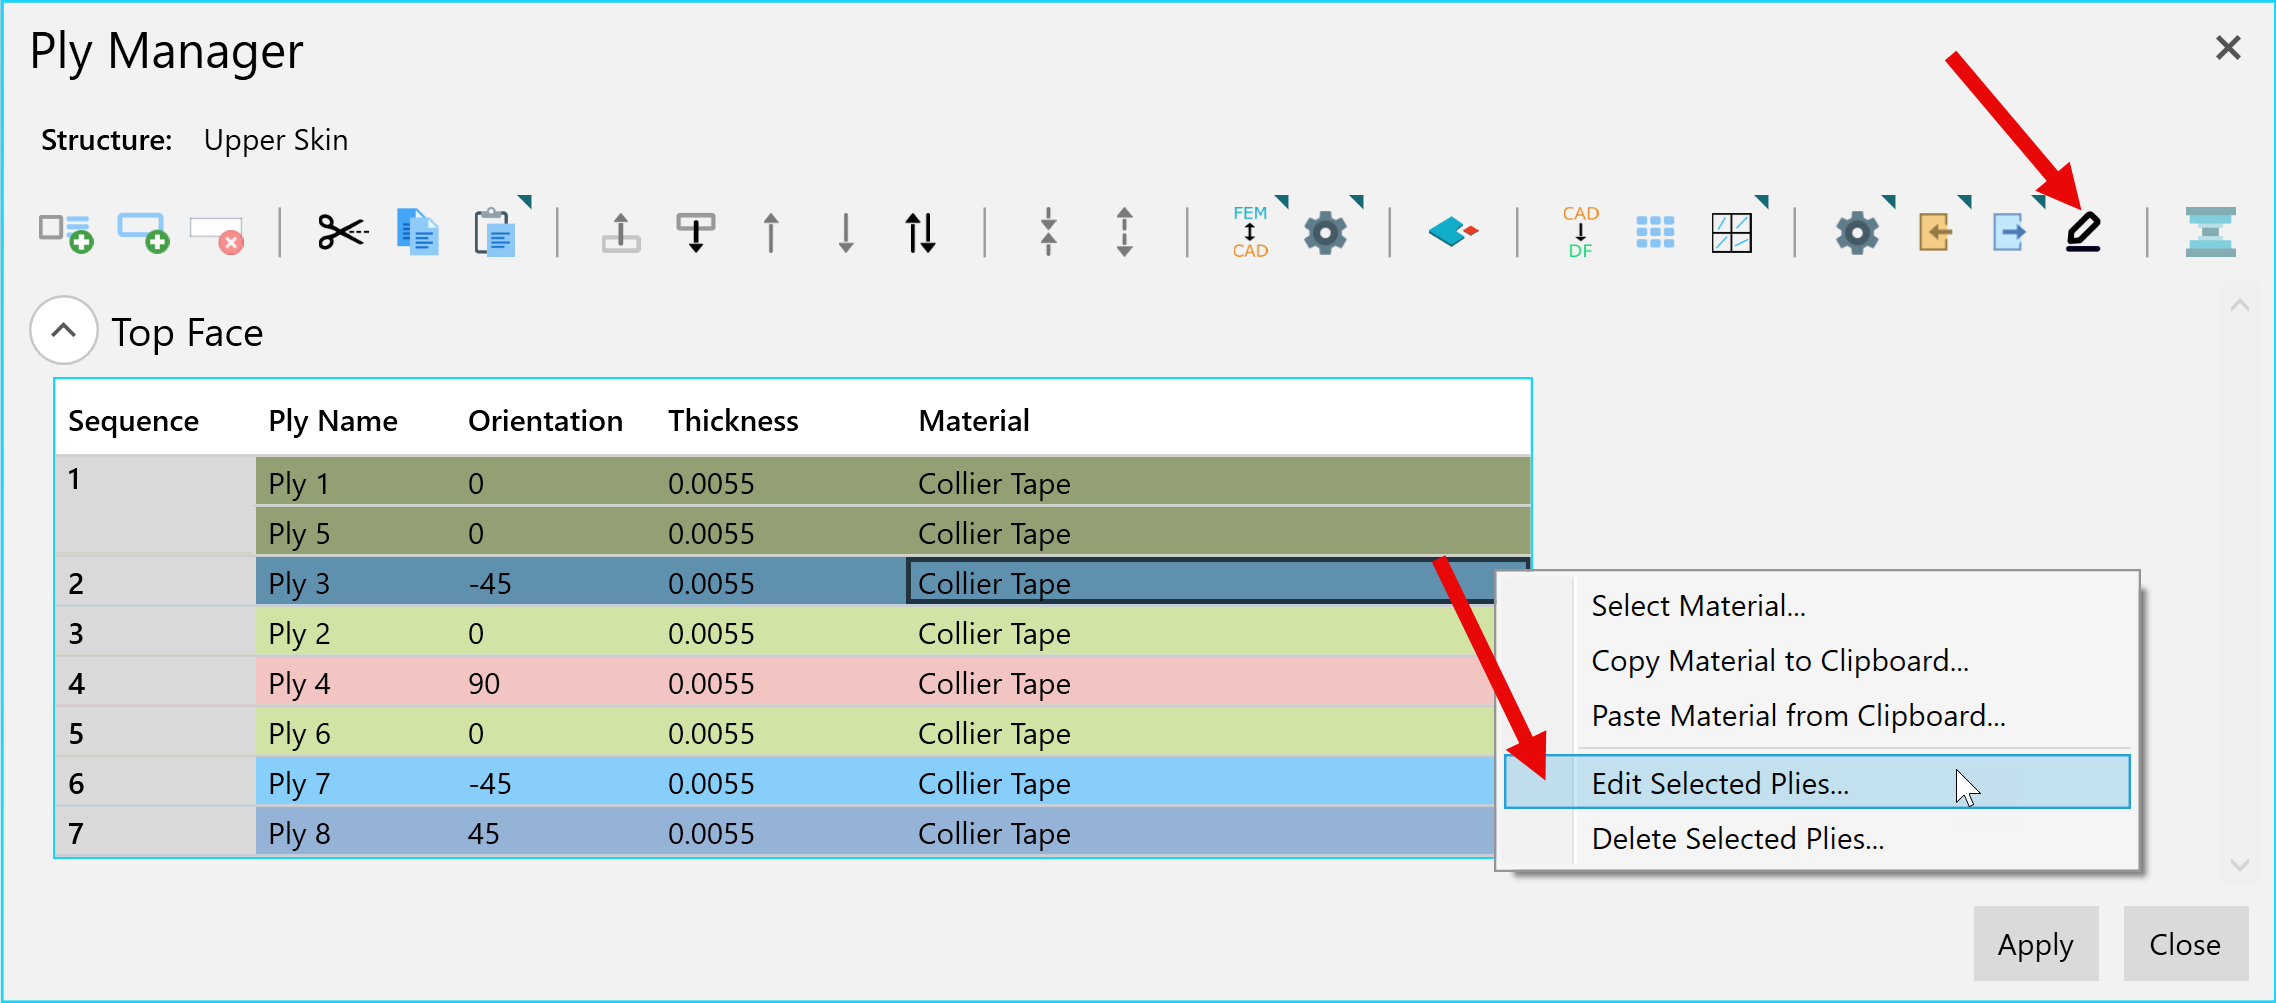Click the 90 orientation cell of Ply 4

556,682
